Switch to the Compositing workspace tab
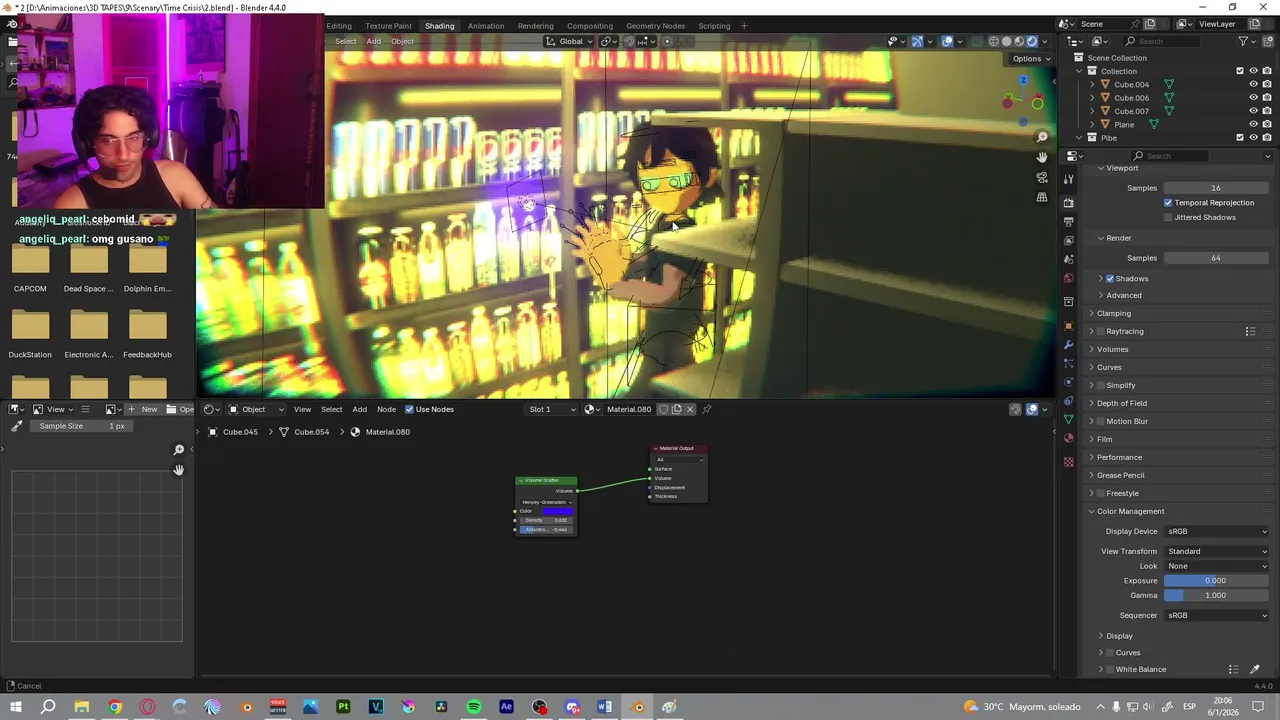This screenshot has height=720, width=1280. click(x=590, y=25)
